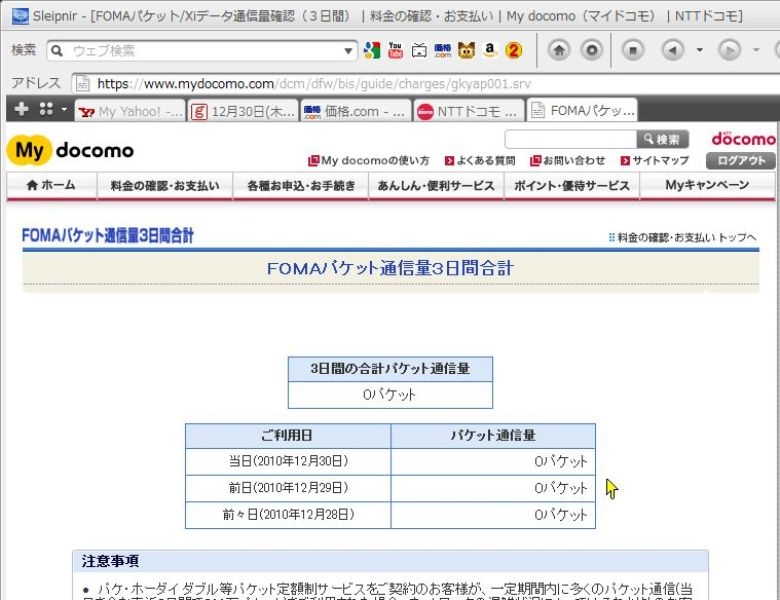Screen dimensions: 780x600
Task: Open the Amazon shortcut icon
Action: pos(490,50)
